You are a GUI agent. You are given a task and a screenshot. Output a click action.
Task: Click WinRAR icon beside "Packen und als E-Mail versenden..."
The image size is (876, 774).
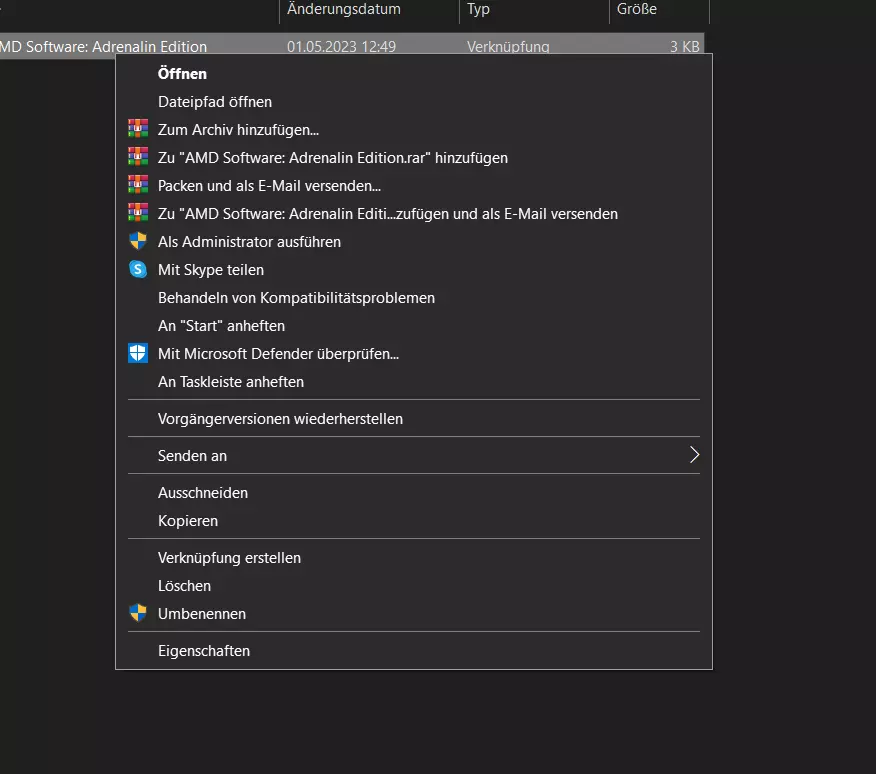(x=138, y=185)
